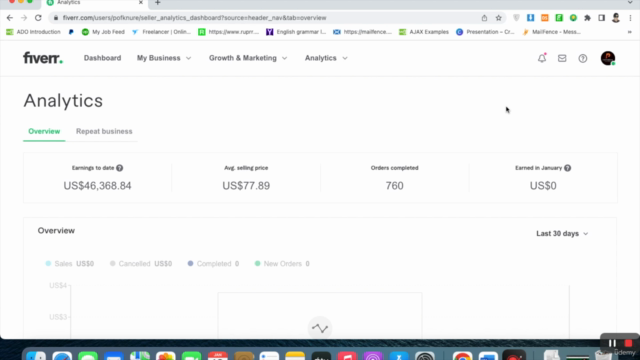Show the Earnings to date info tooltip icon
640x360 pixels.
pyautogui.click(x=120, y=168)
